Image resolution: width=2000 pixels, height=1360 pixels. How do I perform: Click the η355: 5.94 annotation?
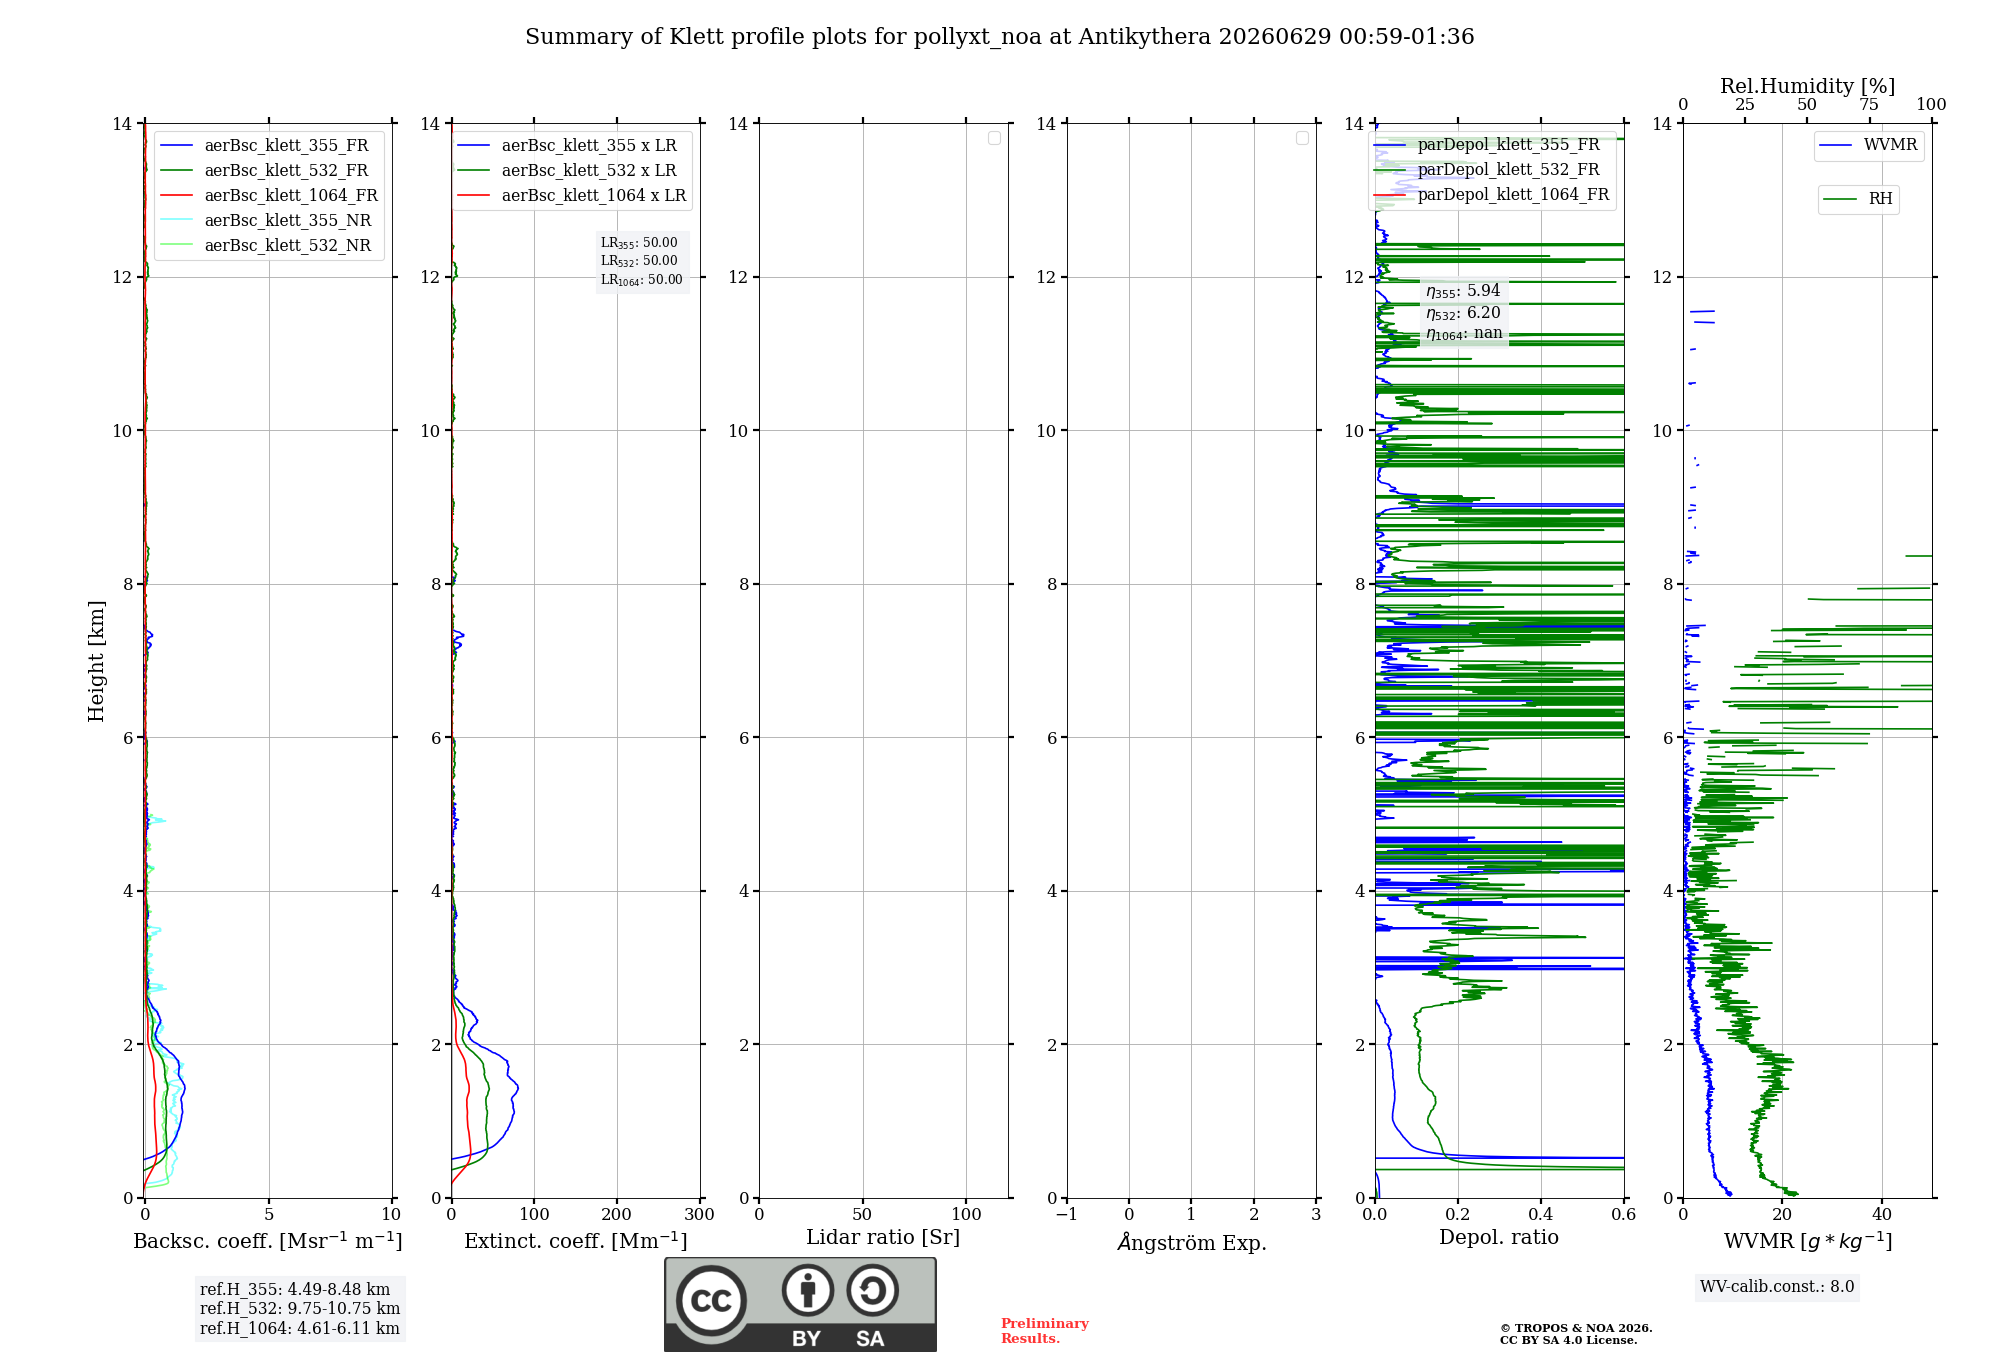(x=1463, y=291)
